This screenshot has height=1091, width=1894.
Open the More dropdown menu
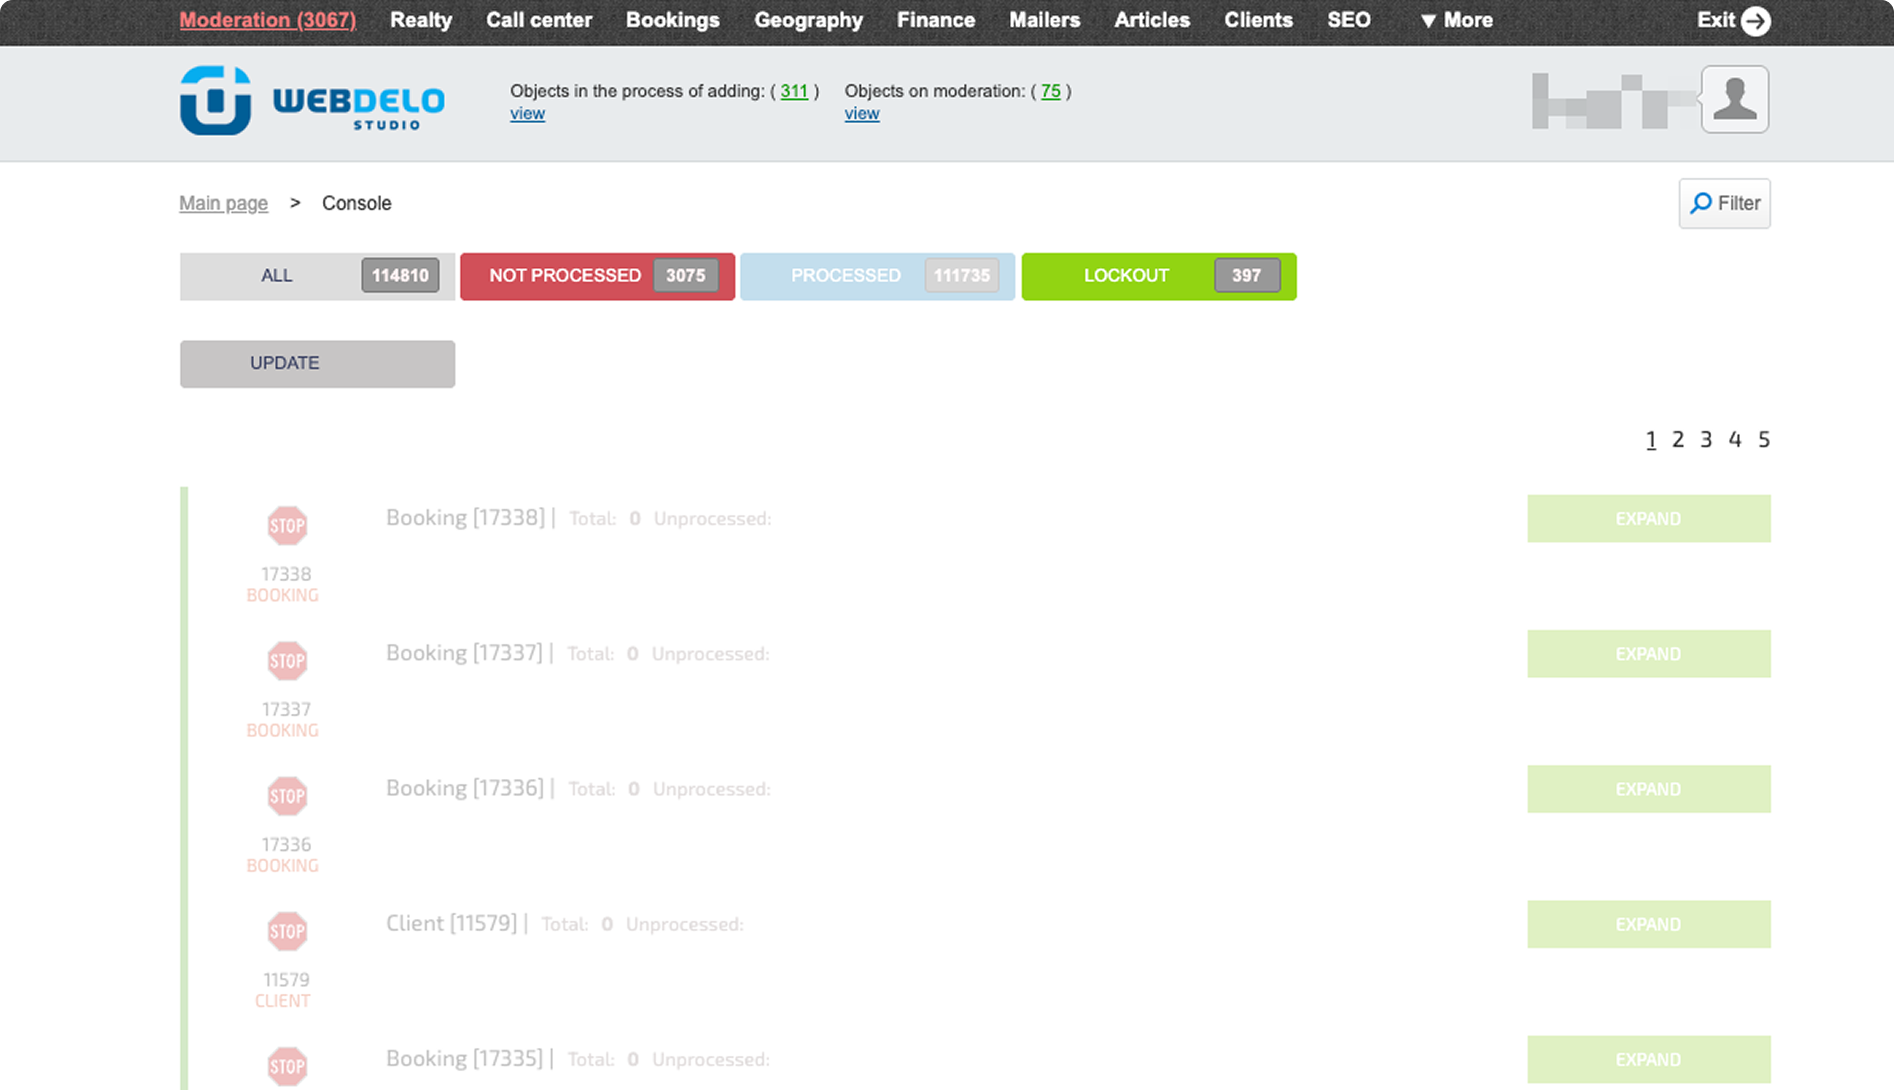coord(1456,21)
